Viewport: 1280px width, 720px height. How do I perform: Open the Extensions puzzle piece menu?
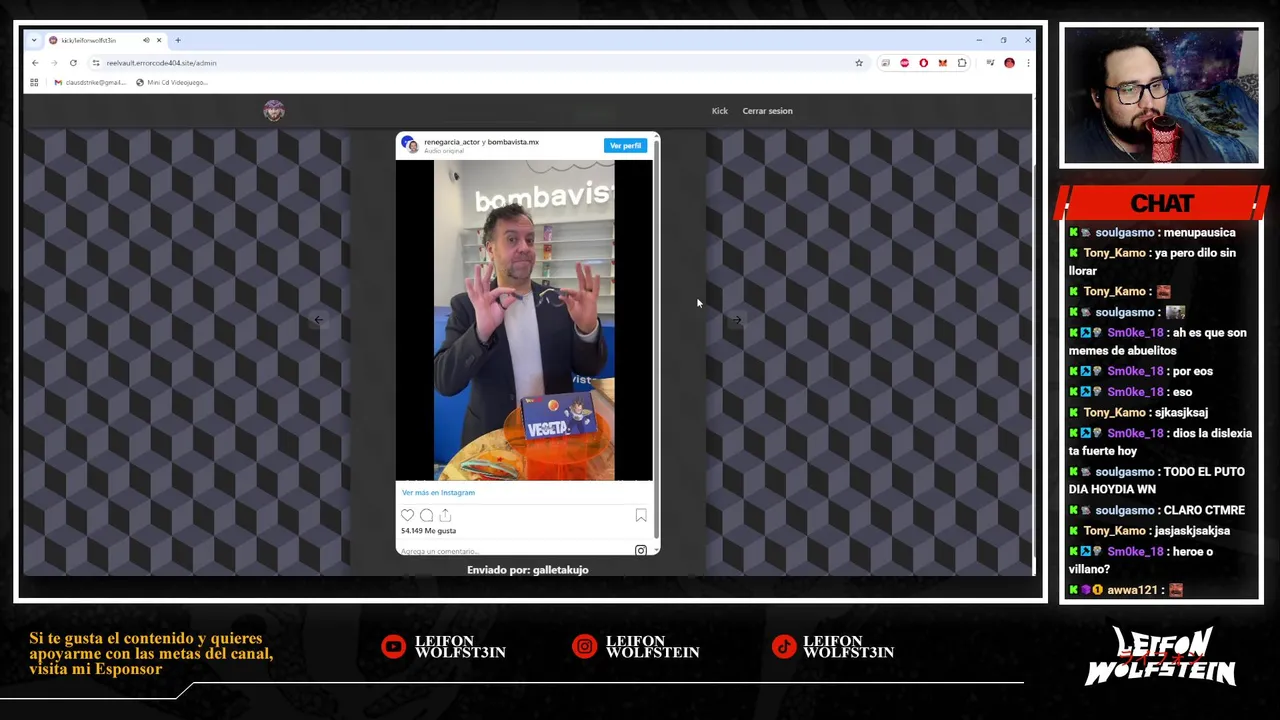pos(962,63)
